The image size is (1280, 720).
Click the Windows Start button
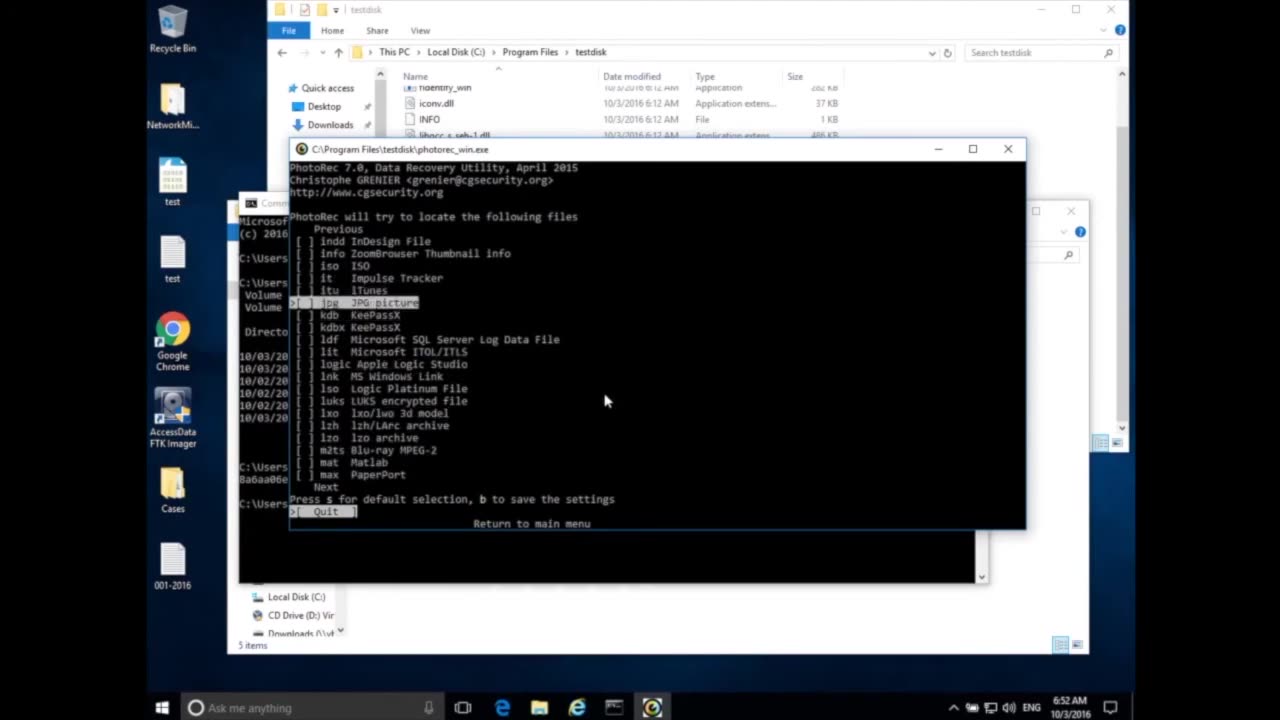162,708
